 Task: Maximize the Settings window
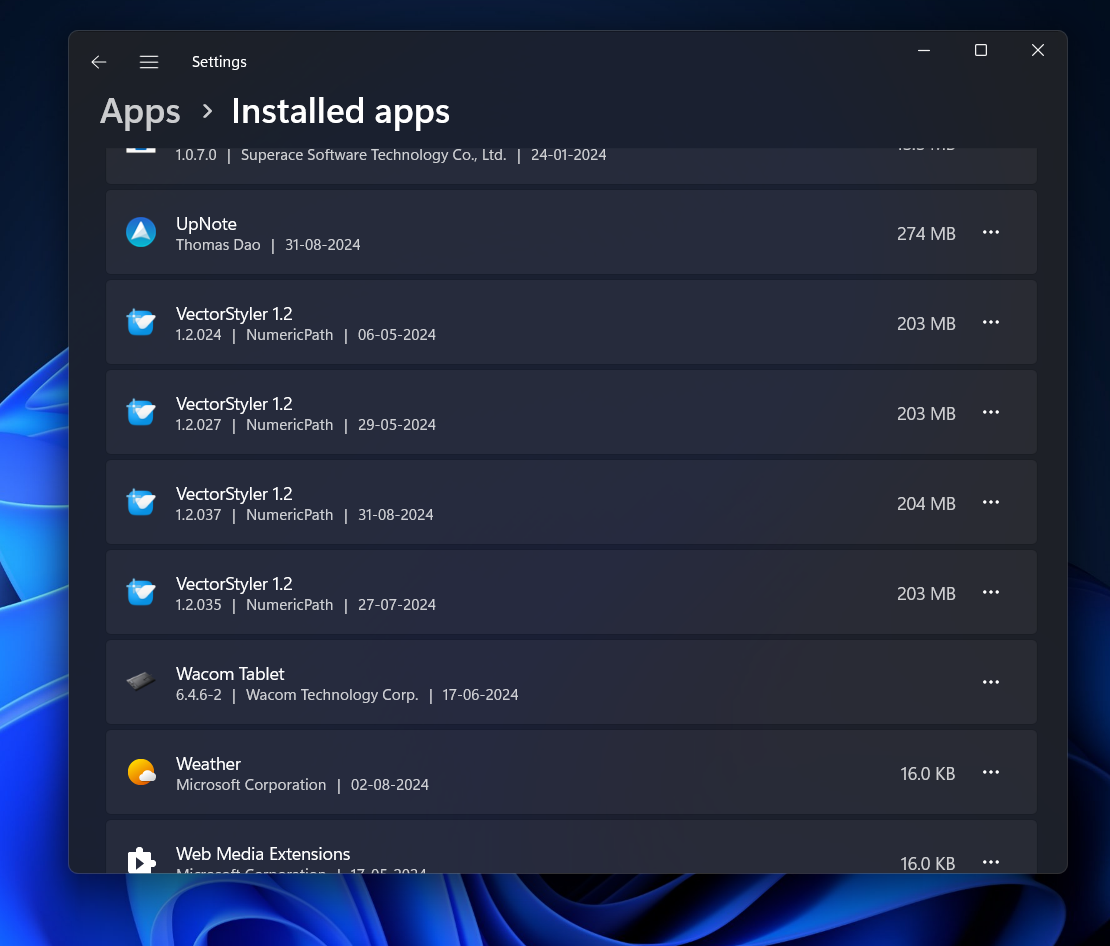coord(981,51)
